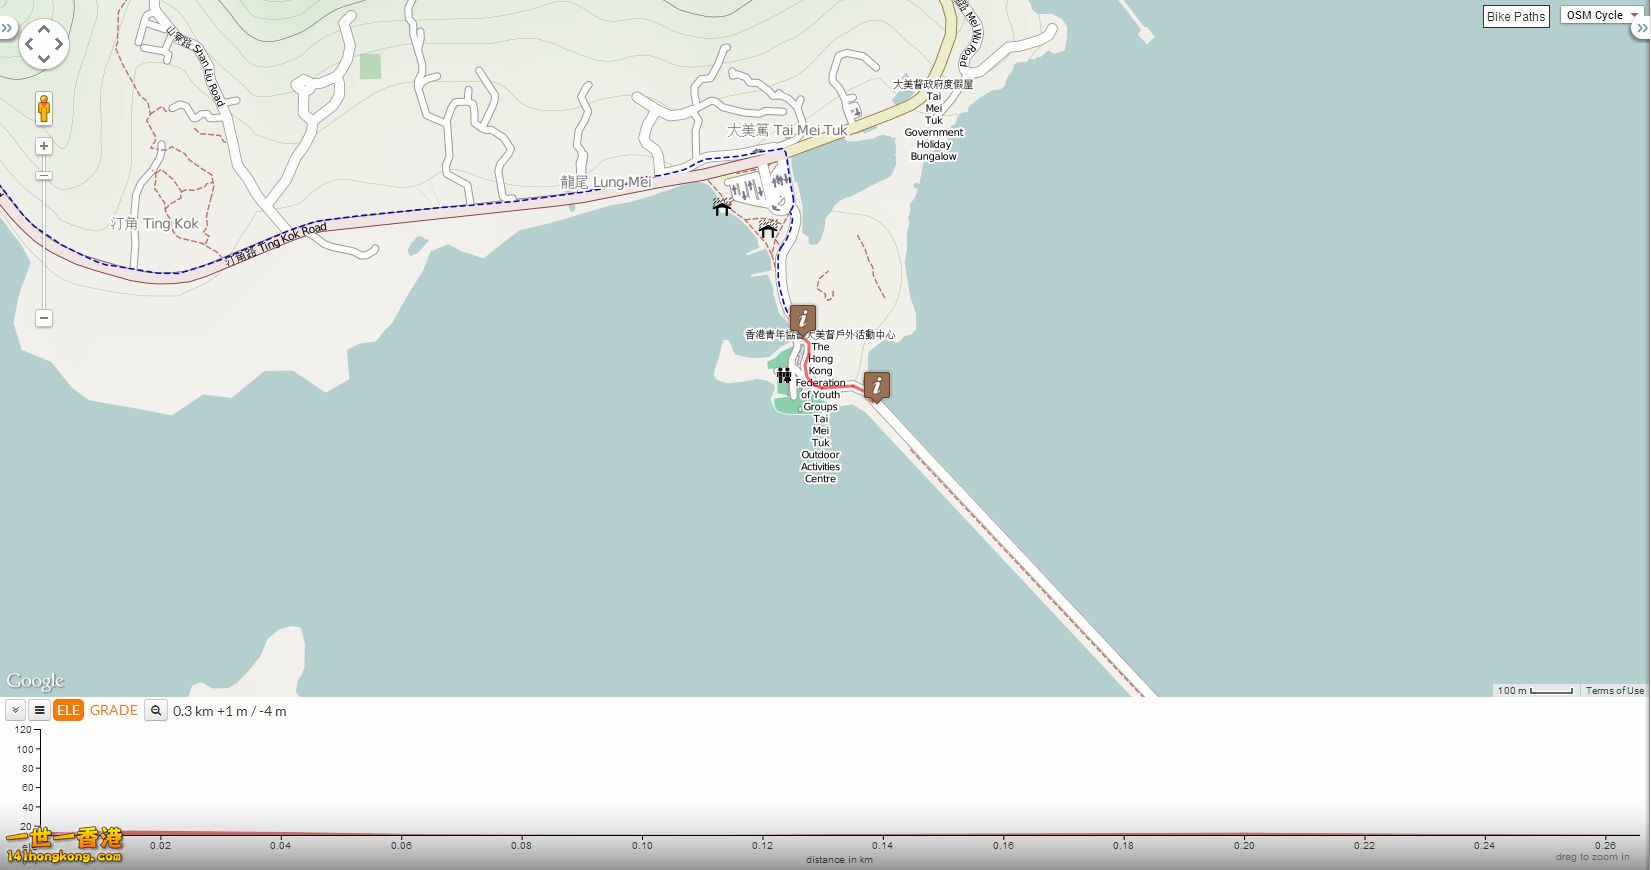Expand the right side panel

click(x=1641, y=28)
